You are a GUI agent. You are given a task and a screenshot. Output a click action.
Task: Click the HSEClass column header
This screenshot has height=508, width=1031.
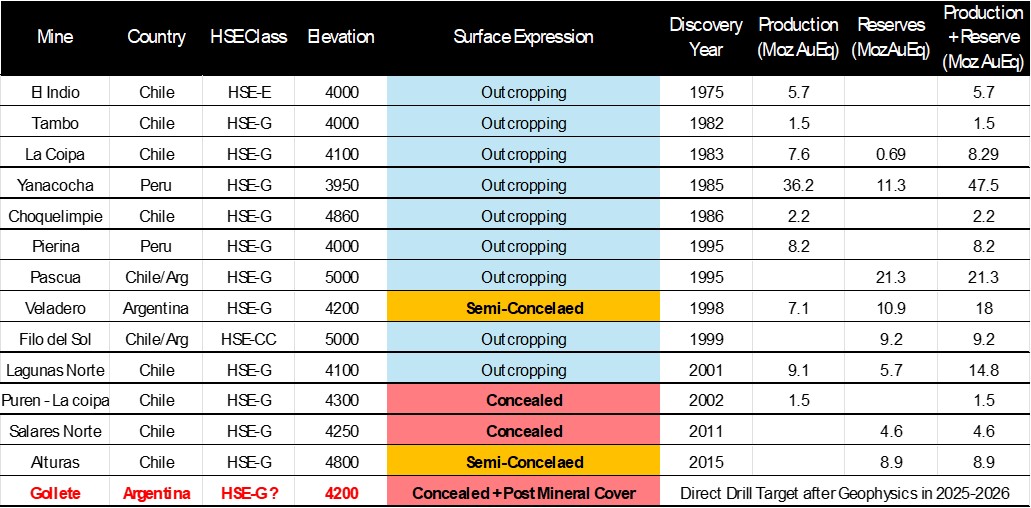click(249, 37)
